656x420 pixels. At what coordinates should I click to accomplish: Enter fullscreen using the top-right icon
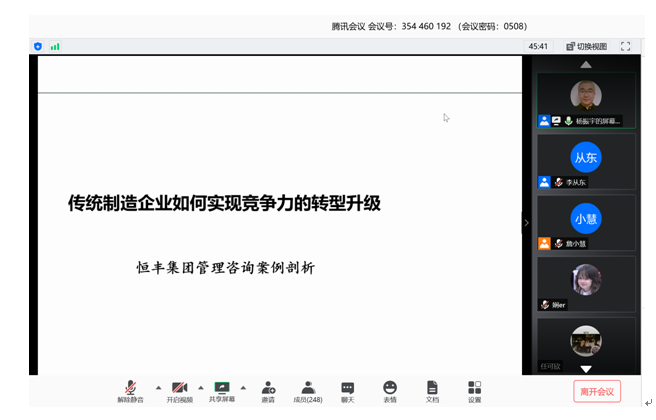[625, 46]
